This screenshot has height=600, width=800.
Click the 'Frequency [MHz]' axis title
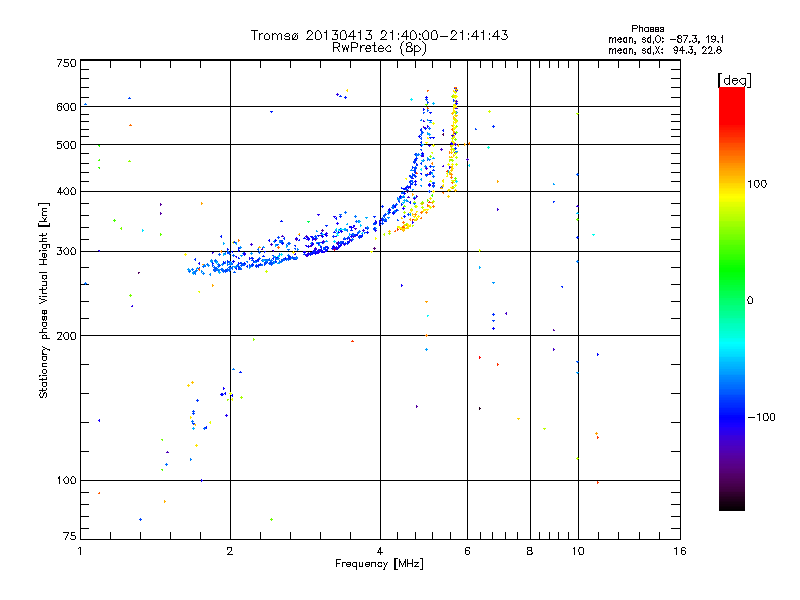(x=379, y=564)
